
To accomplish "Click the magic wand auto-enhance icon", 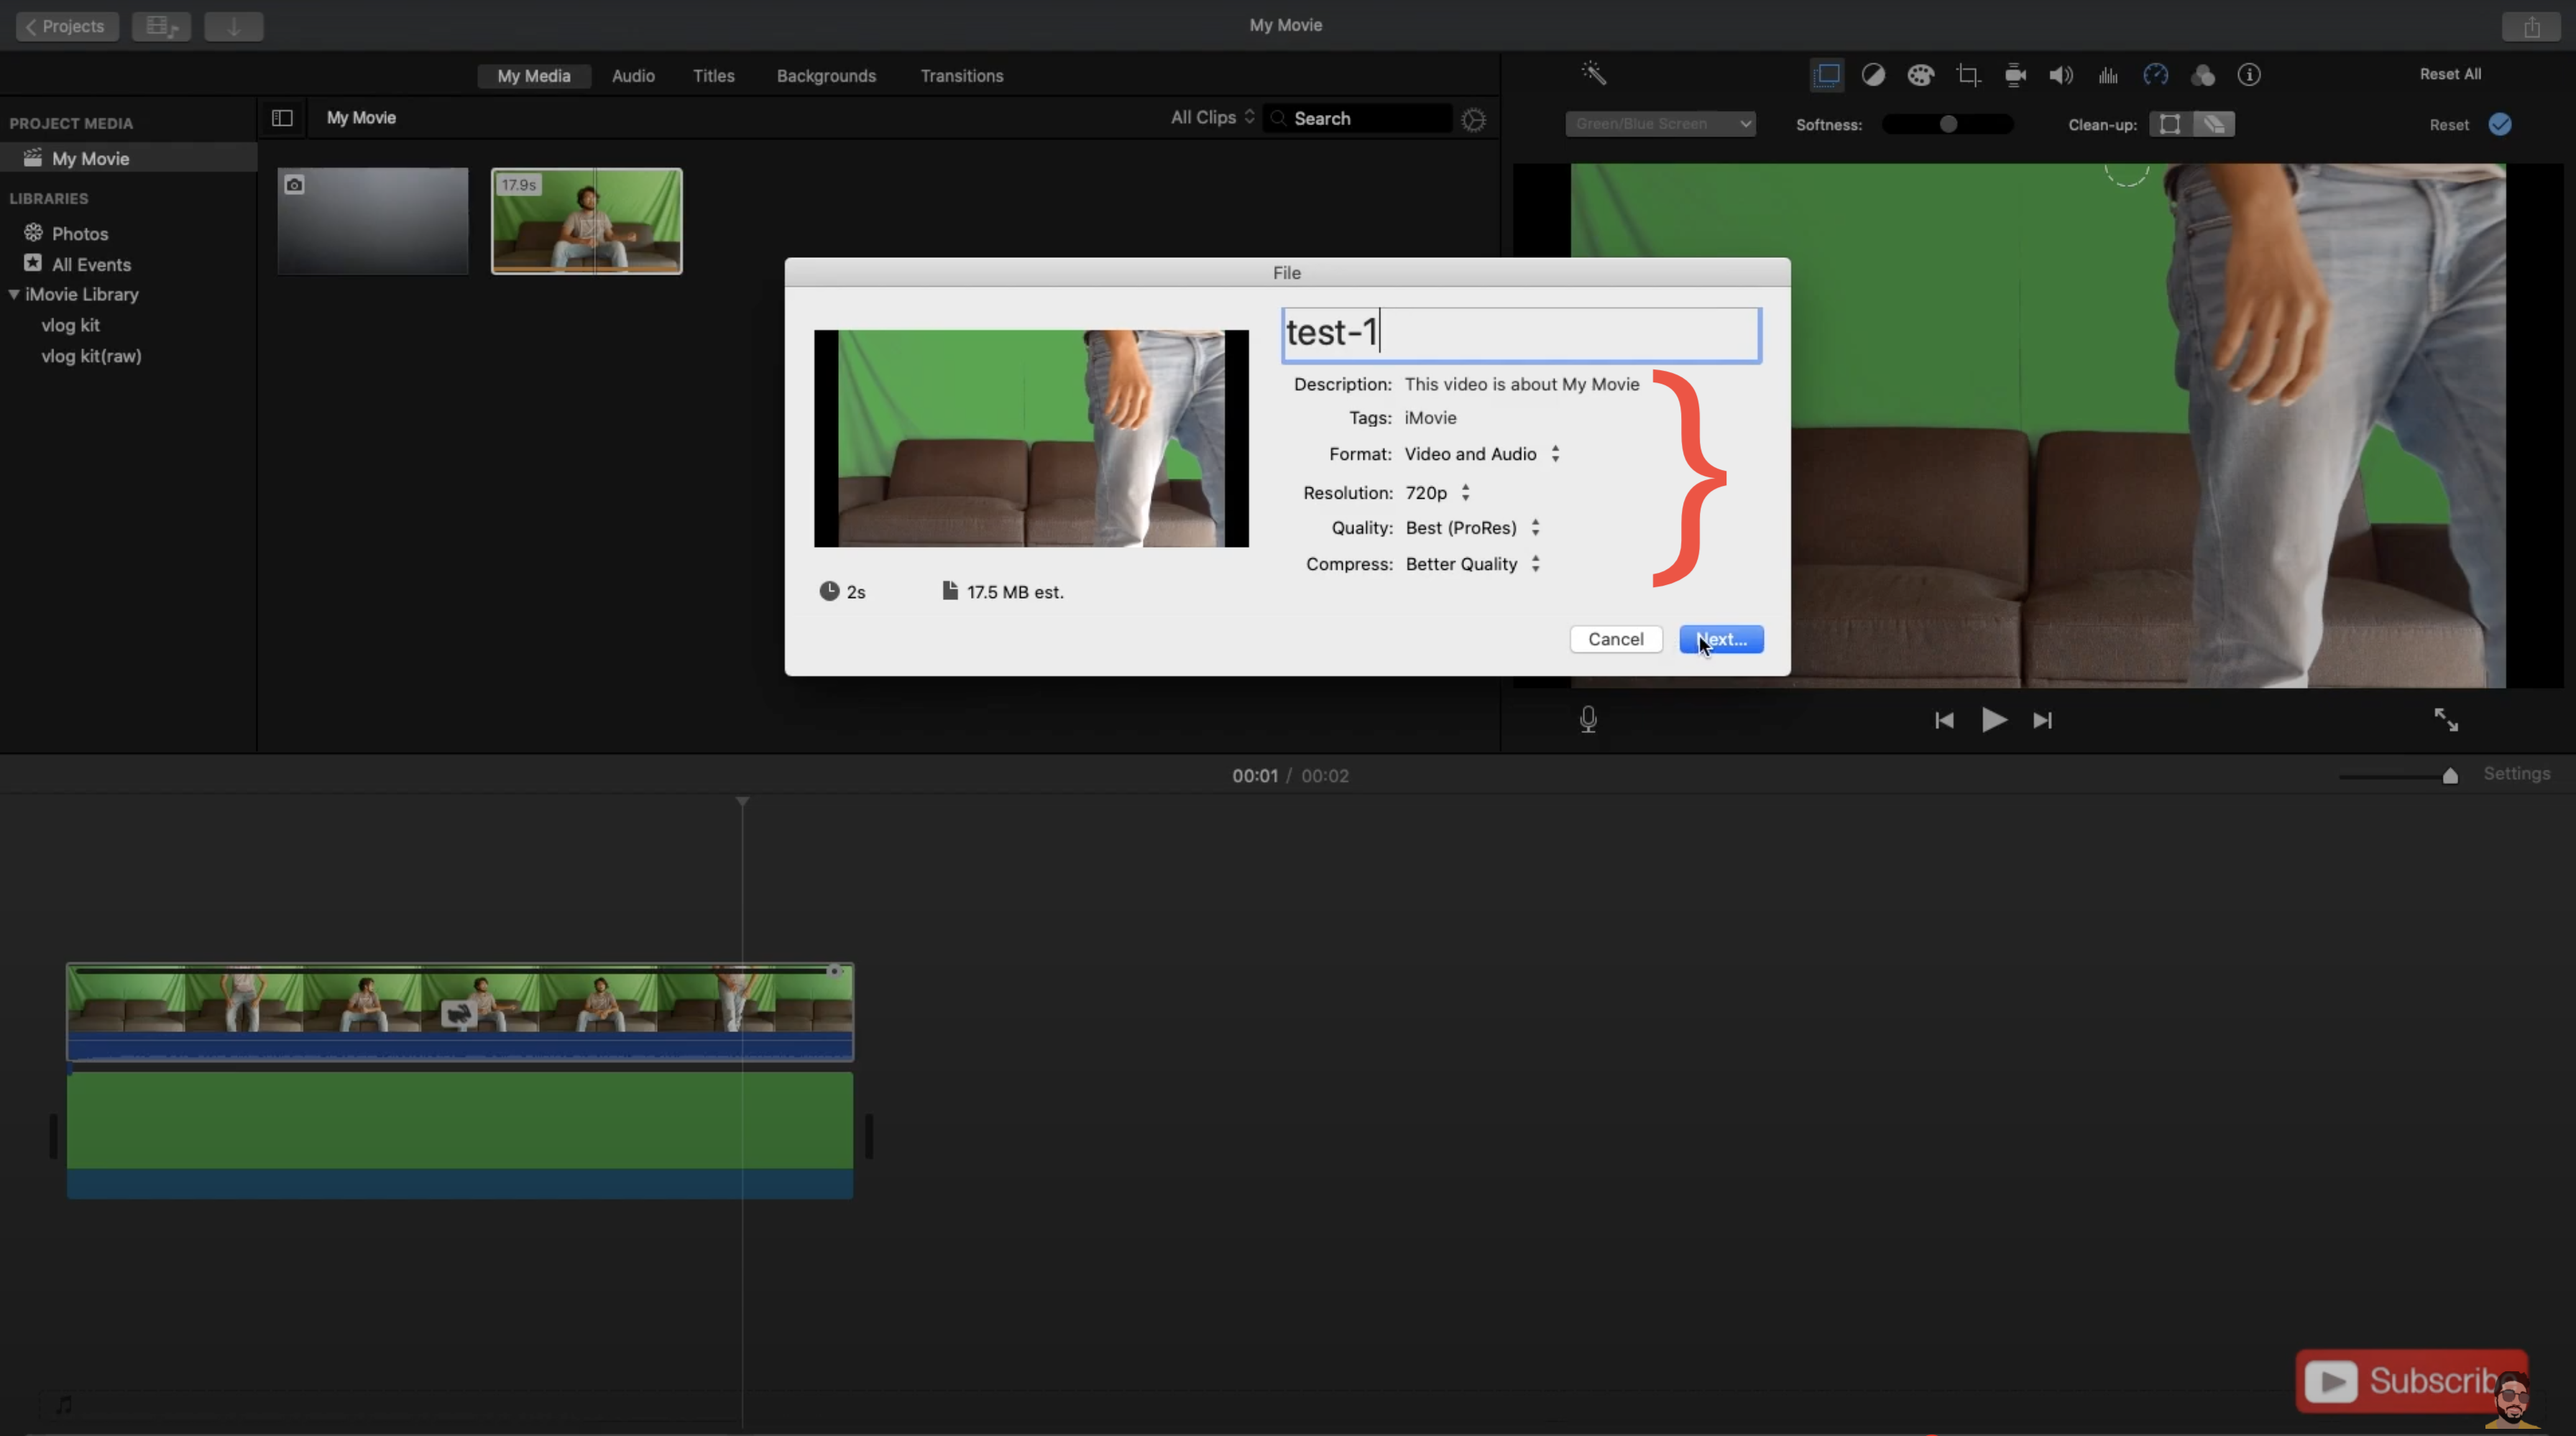I will click(1594, 74).
